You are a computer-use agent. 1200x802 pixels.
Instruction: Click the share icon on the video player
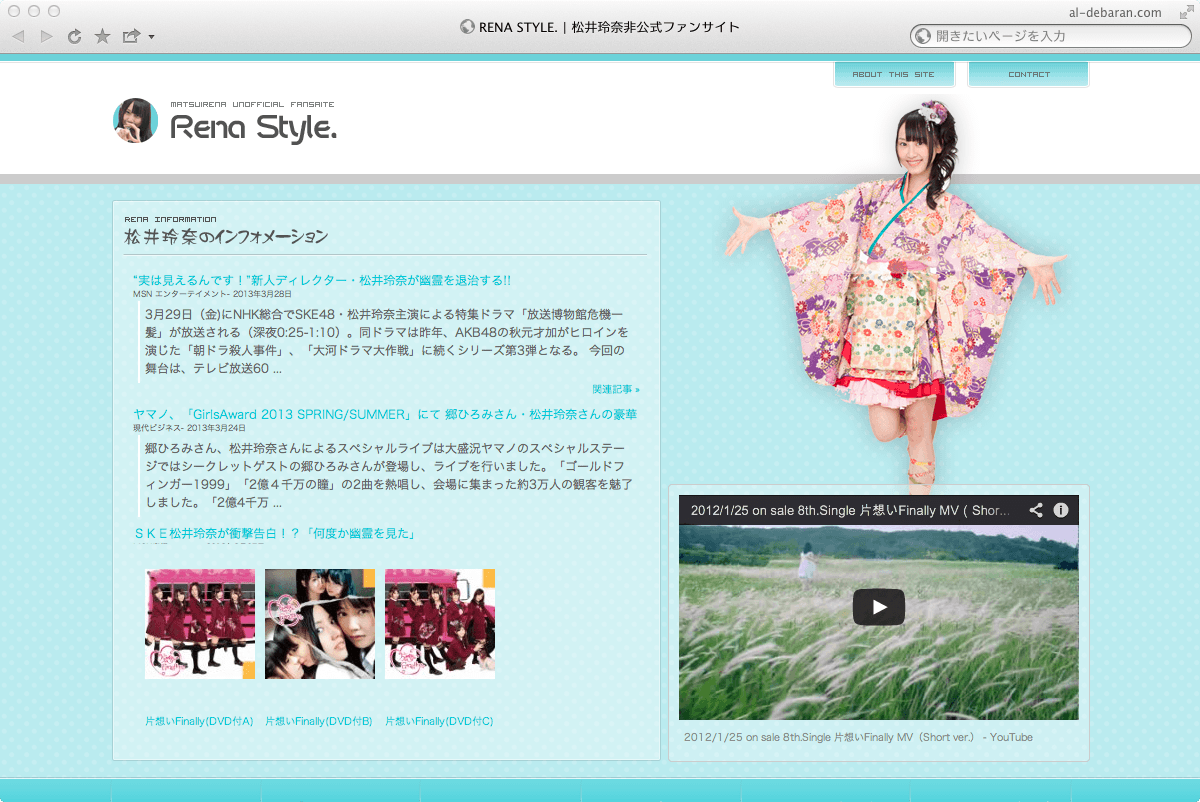tap(1036, 510)
